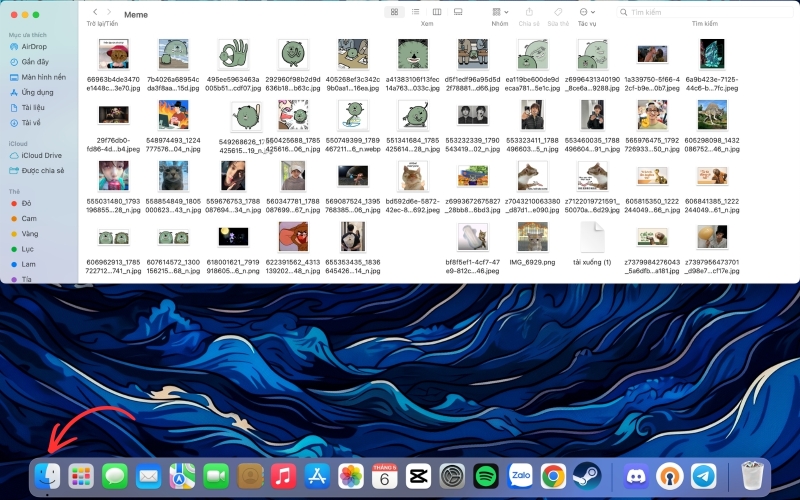Switch Finder to list view

415,12
